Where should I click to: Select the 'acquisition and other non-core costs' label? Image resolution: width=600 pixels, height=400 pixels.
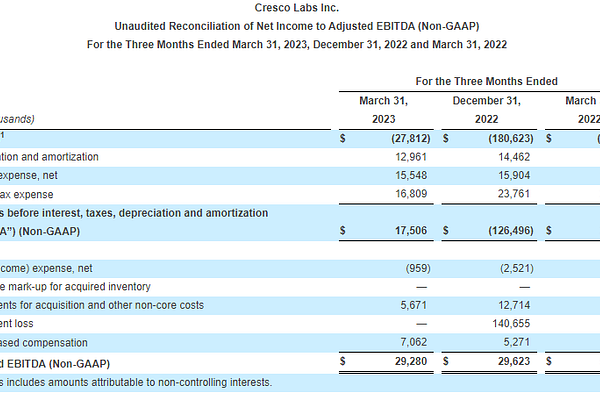[x=102, y=305]
